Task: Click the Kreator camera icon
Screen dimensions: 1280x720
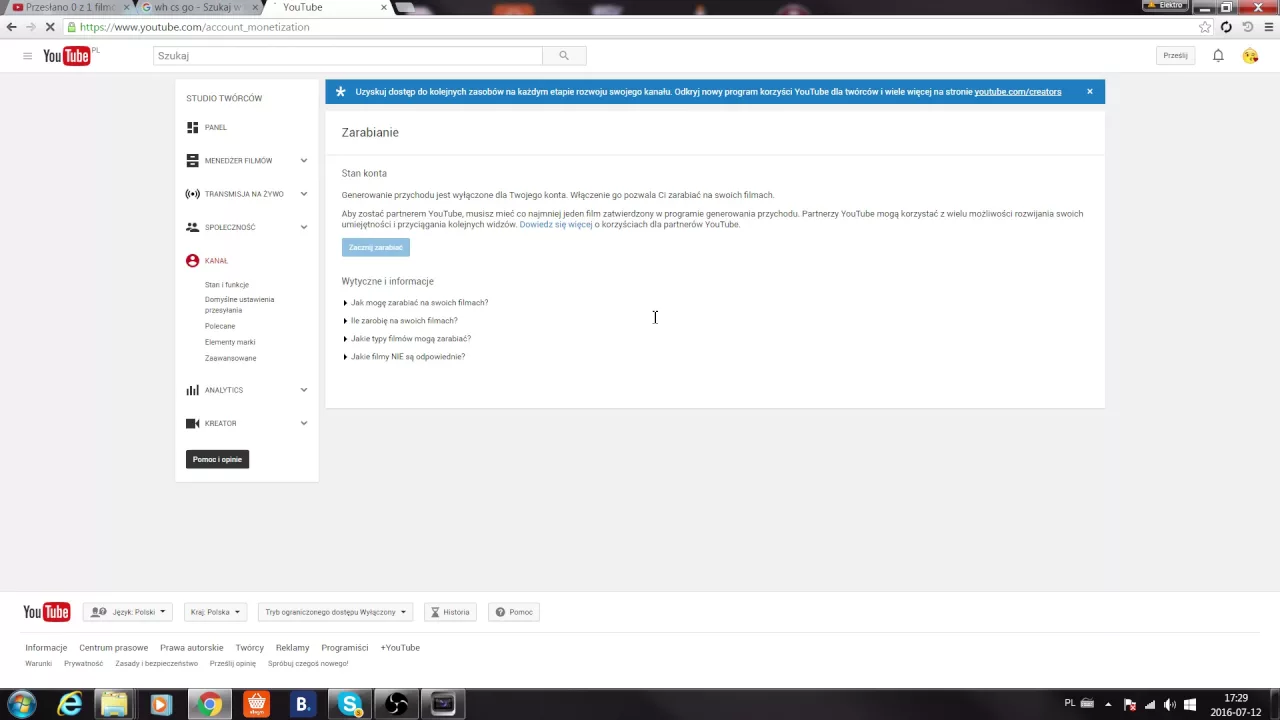Action: 192,423
